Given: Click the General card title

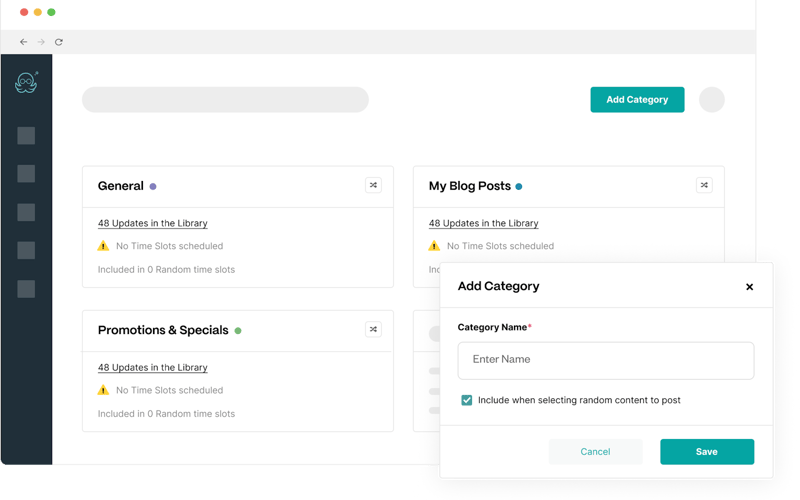Looking at the screenshot, I should pos(120,186).
